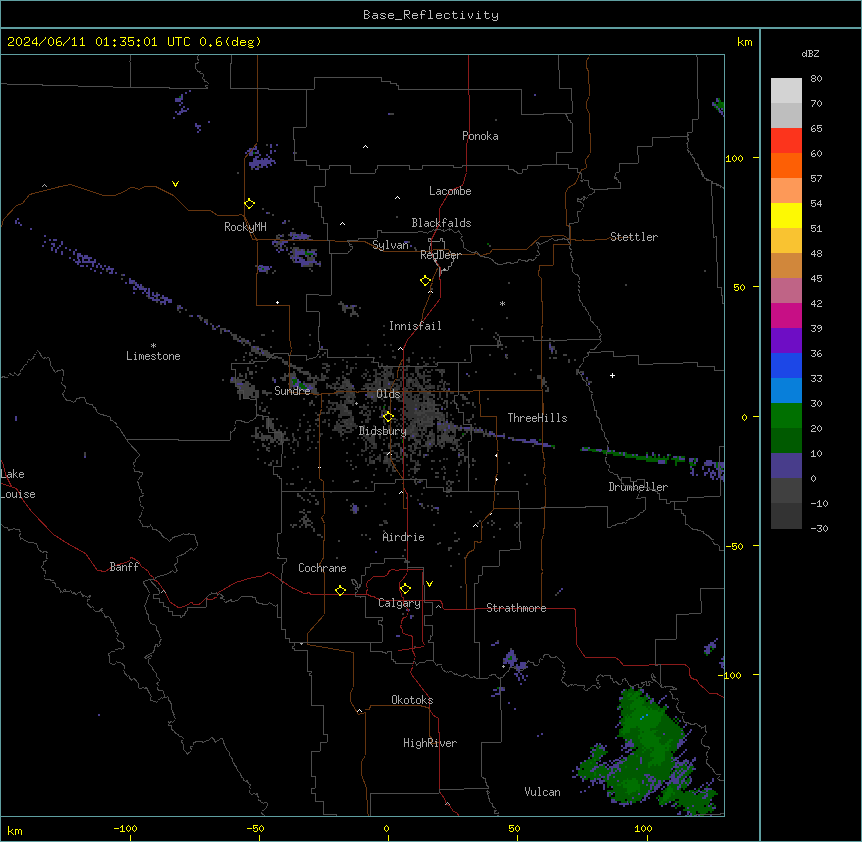Click the white plus marker north of Drumheller
This screenshot has width=862, height=842.
[612, 375]
